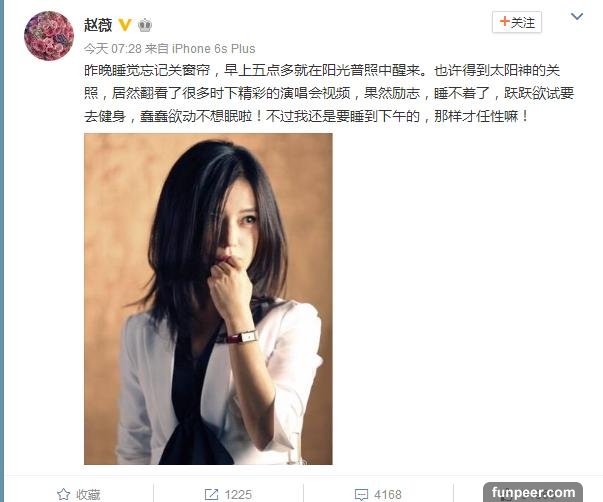Viewport: 603px width, 502px height.
Task: Toggle 收藏 to save this post
Action: click(79, 494)
